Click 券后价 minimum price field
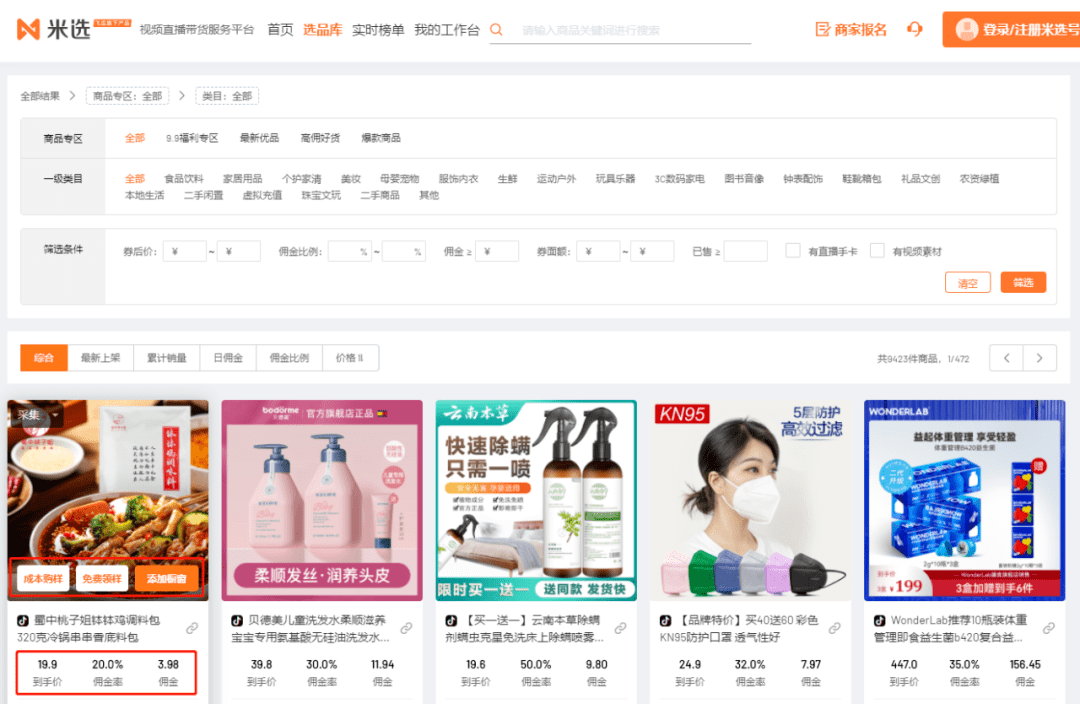 (x=185, y=251)
